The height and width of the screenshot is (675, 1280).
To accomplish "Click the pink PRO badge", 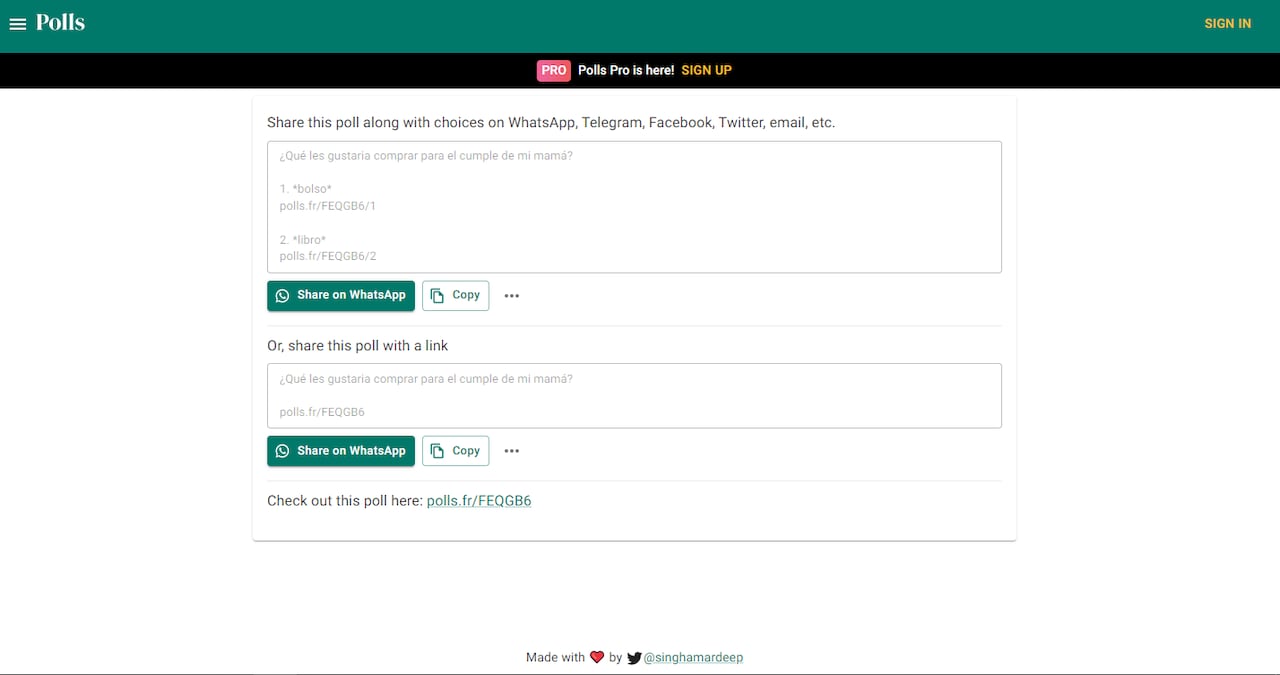I will [553, 70].
